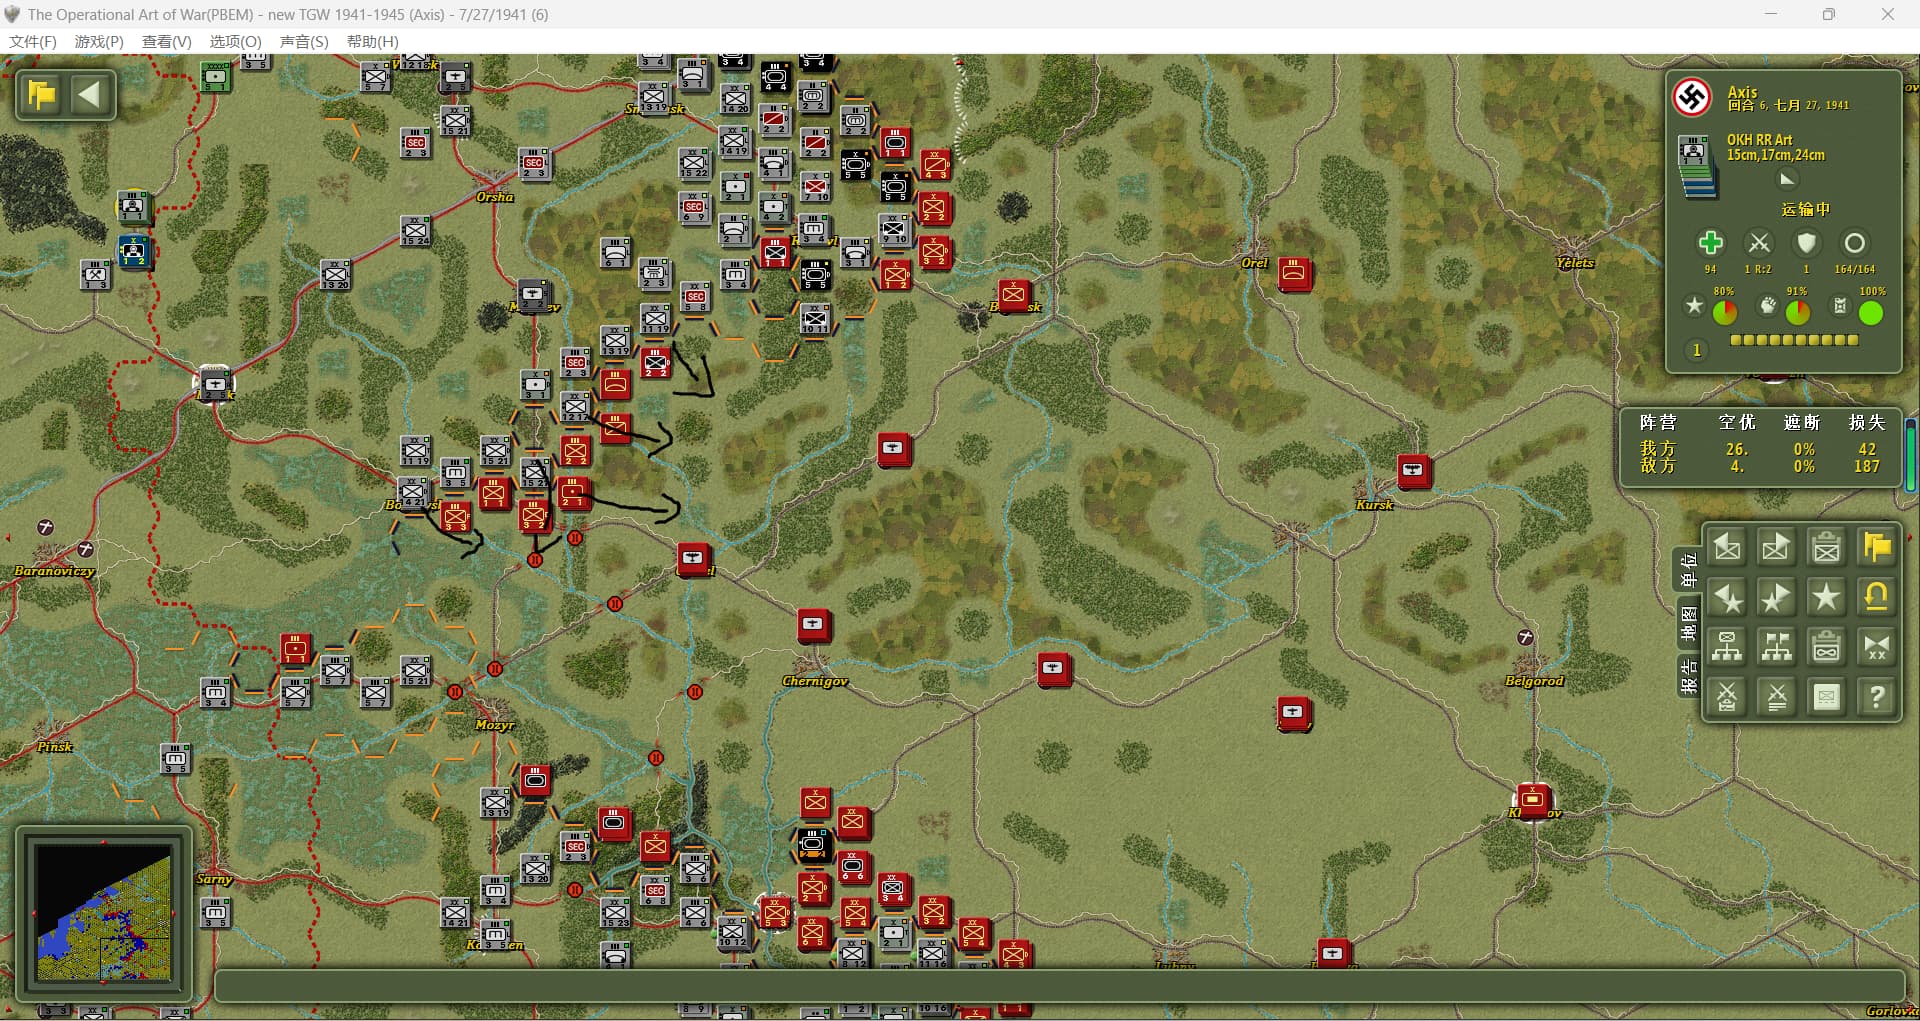Click the supply canister icon in unit panel

pos(1840,306)
